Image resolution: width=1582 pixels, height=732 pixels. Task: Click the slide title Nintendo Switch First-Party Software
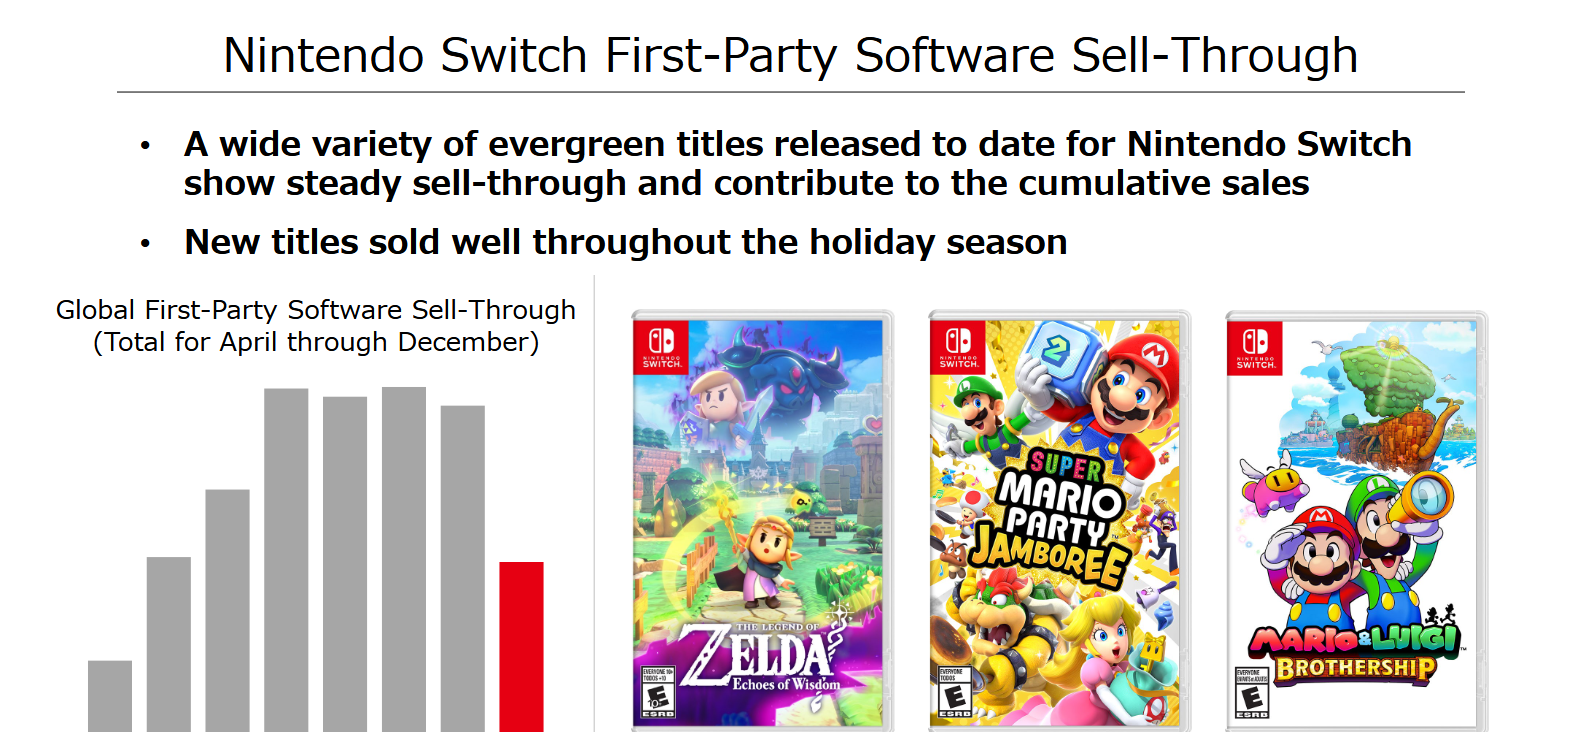(x=791, y=55)
